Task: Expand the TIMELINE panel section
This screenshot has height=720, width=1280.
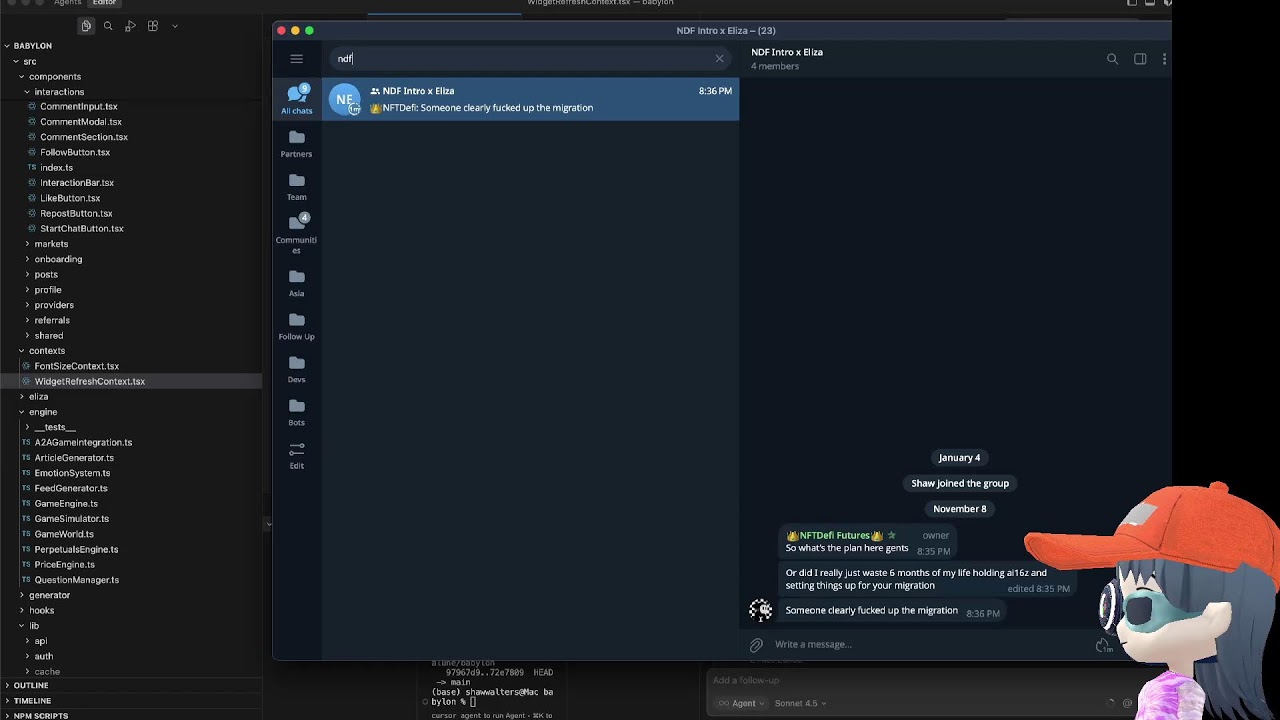Action: 32,701
